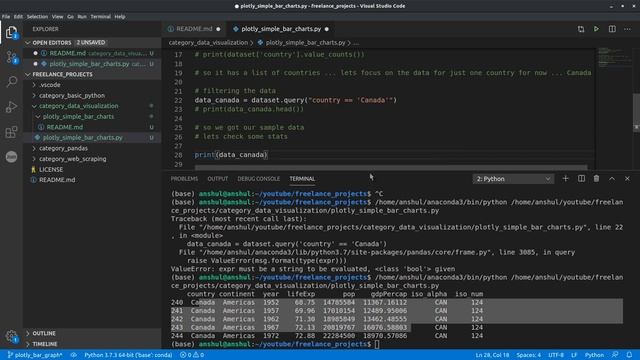
Task: Open plotly_simple_bar_charts.py in Open Editors list
Action: 93,64
